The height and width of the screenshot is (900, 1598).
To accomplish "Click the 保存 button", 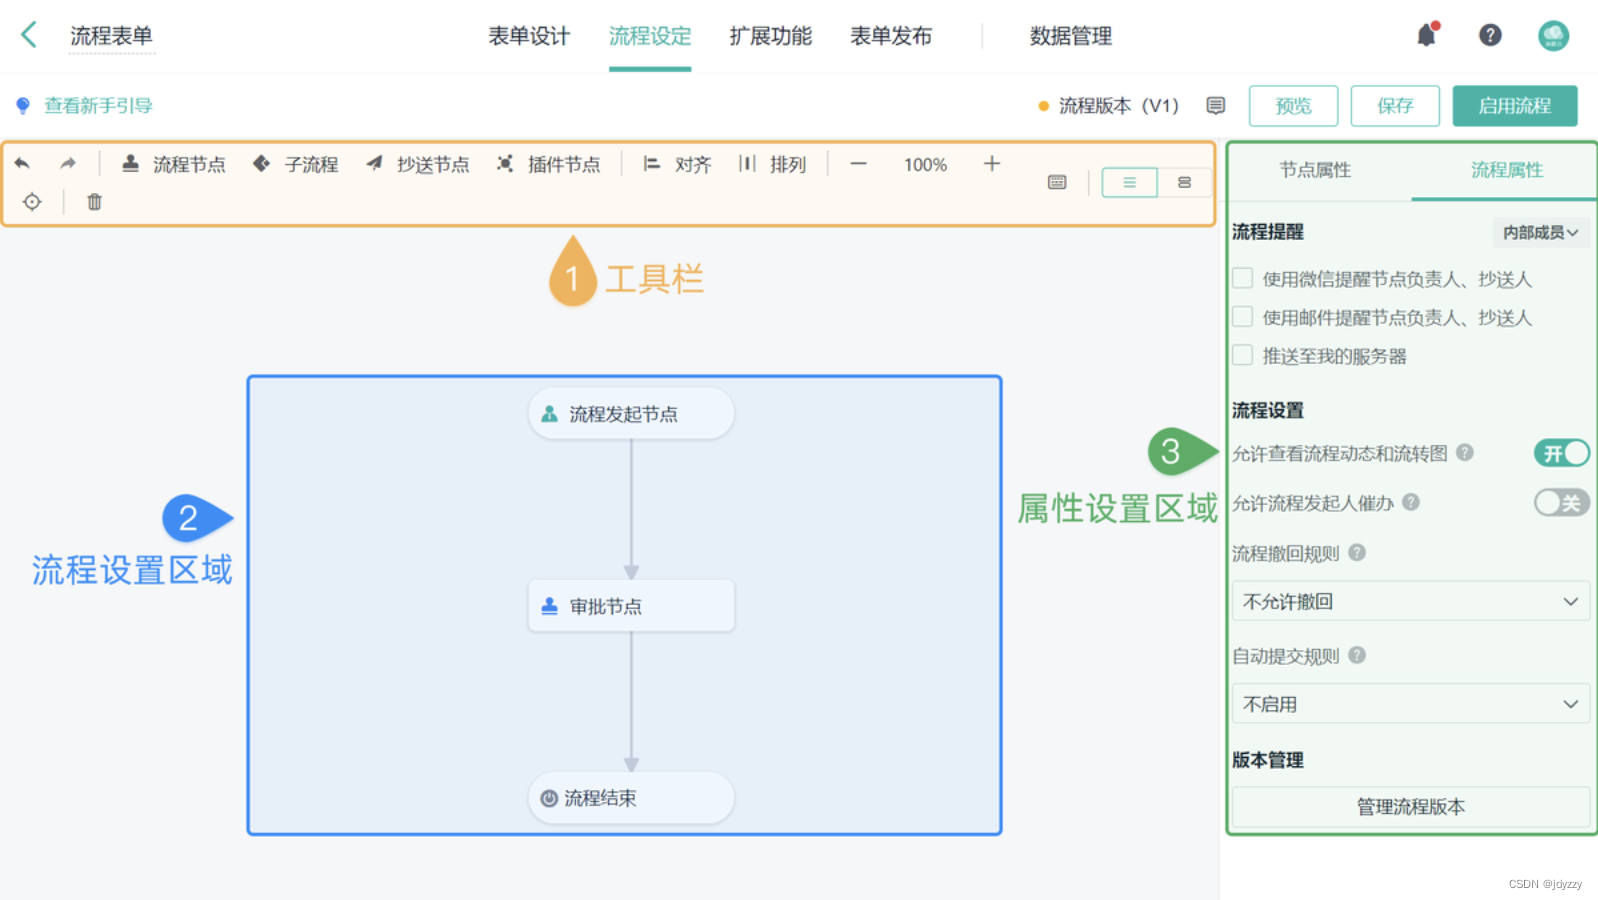I will point(1395,106).
